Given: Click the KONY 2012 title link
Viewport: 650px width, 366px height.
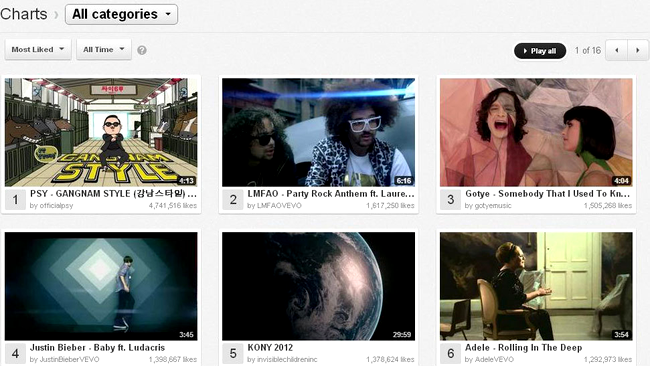Looking at the screenshot, I should click(x=270, y=347).
